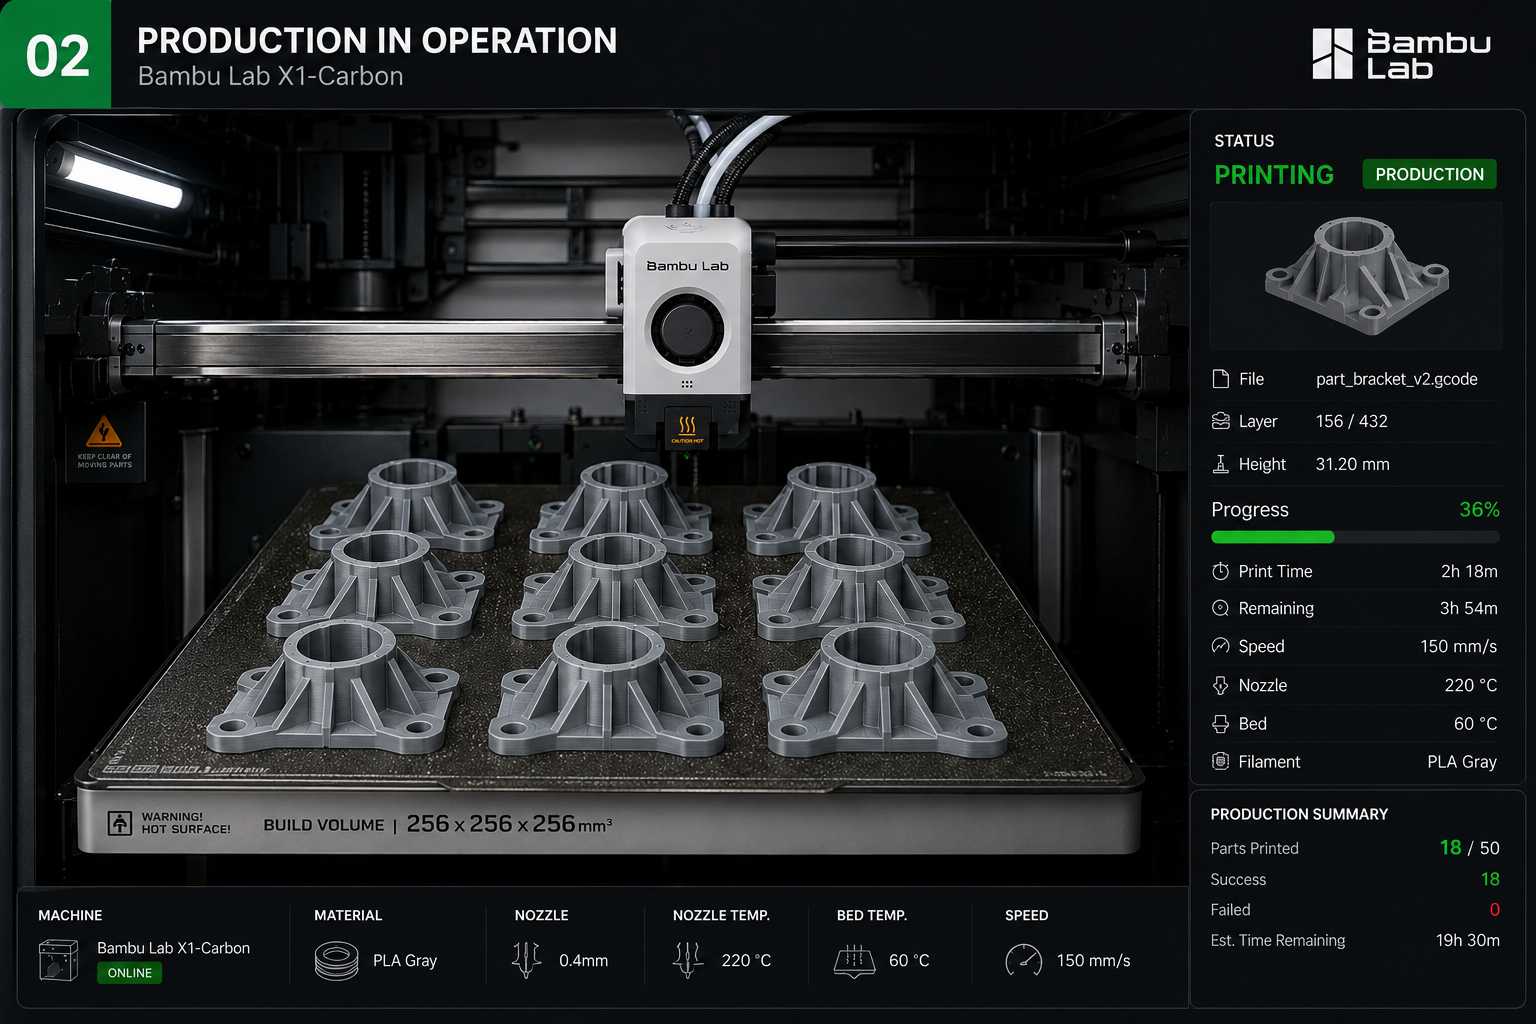Click the Nozzle icon in status panel
1536x1024 pixels.
point(1220,685)
